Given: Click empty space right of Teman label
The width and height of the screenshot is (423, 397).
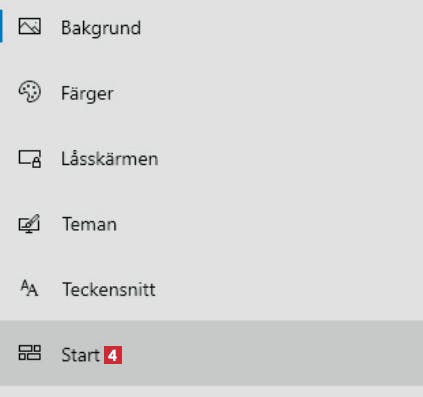Looking at the screenshot, I should tap(267, 223).
